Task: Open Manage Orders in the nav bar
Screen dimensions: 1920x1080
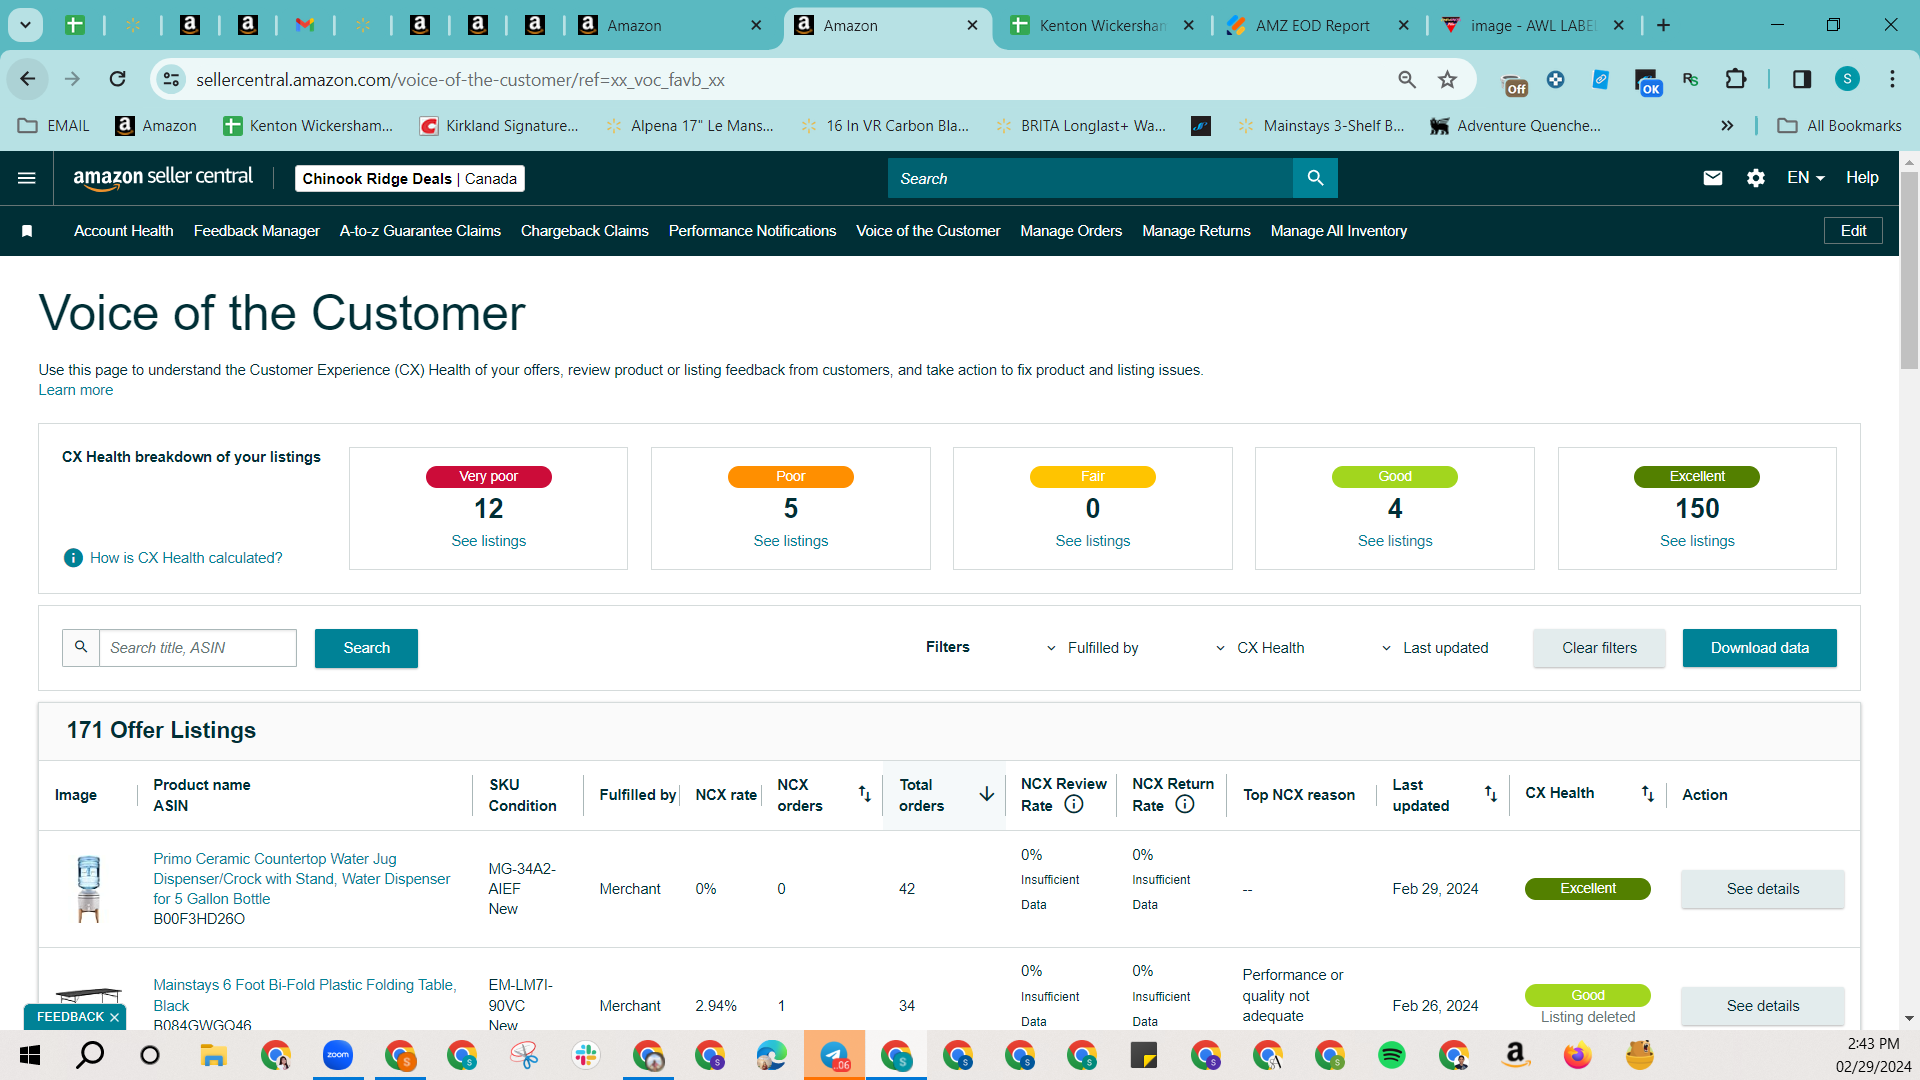Action: click(x=1071, y=231)
